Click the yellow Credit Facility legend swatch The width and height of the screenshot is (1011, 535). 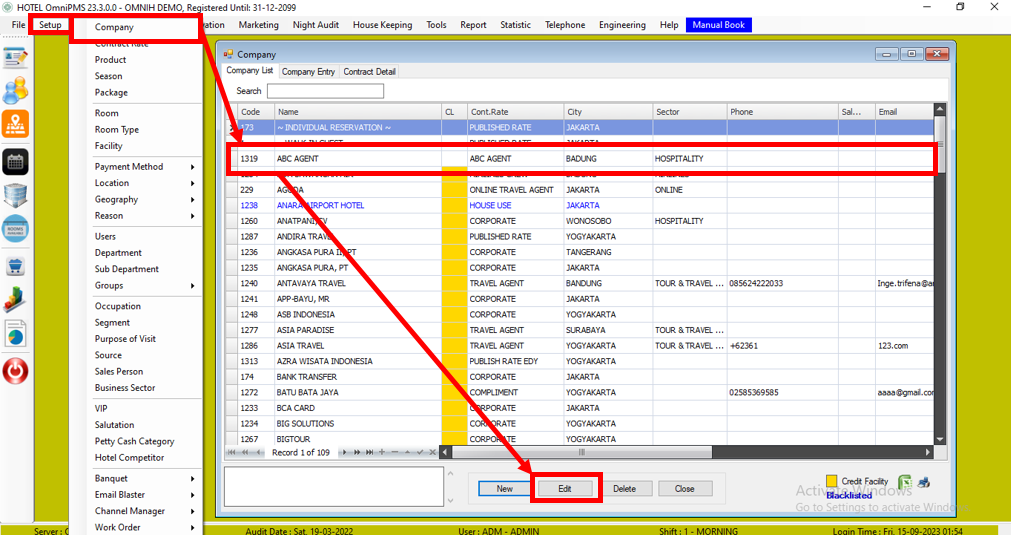point(832,481)
